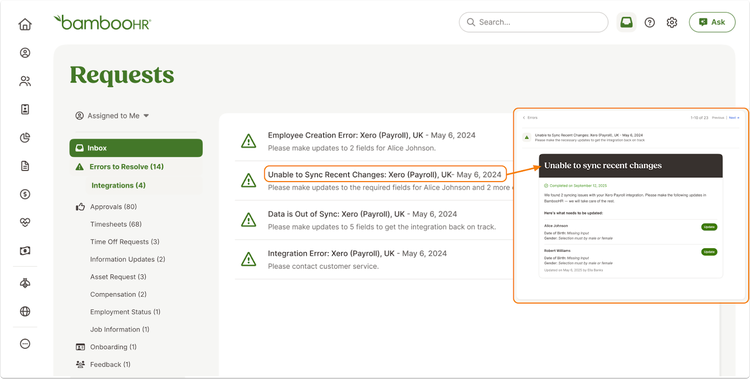Open Payroll dollar-circle icon
The height and width of the screenshot is (379, 750).
pos(25,194)
